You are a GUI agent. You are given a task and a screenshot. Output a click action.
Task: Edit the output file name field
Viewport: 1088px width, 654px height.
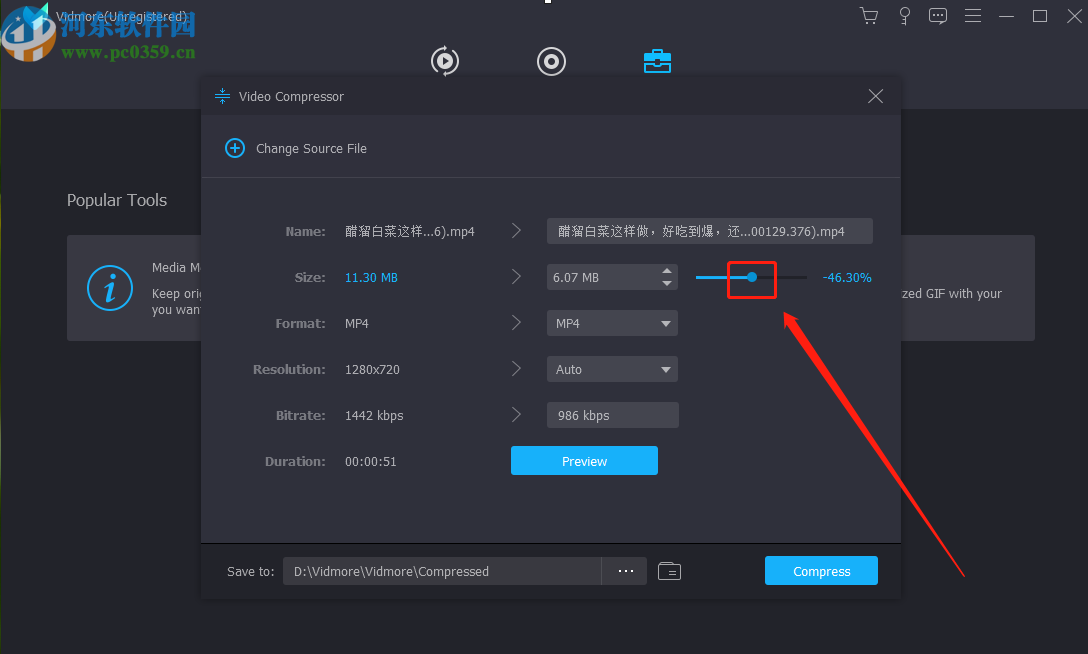[x=709, y=231]
